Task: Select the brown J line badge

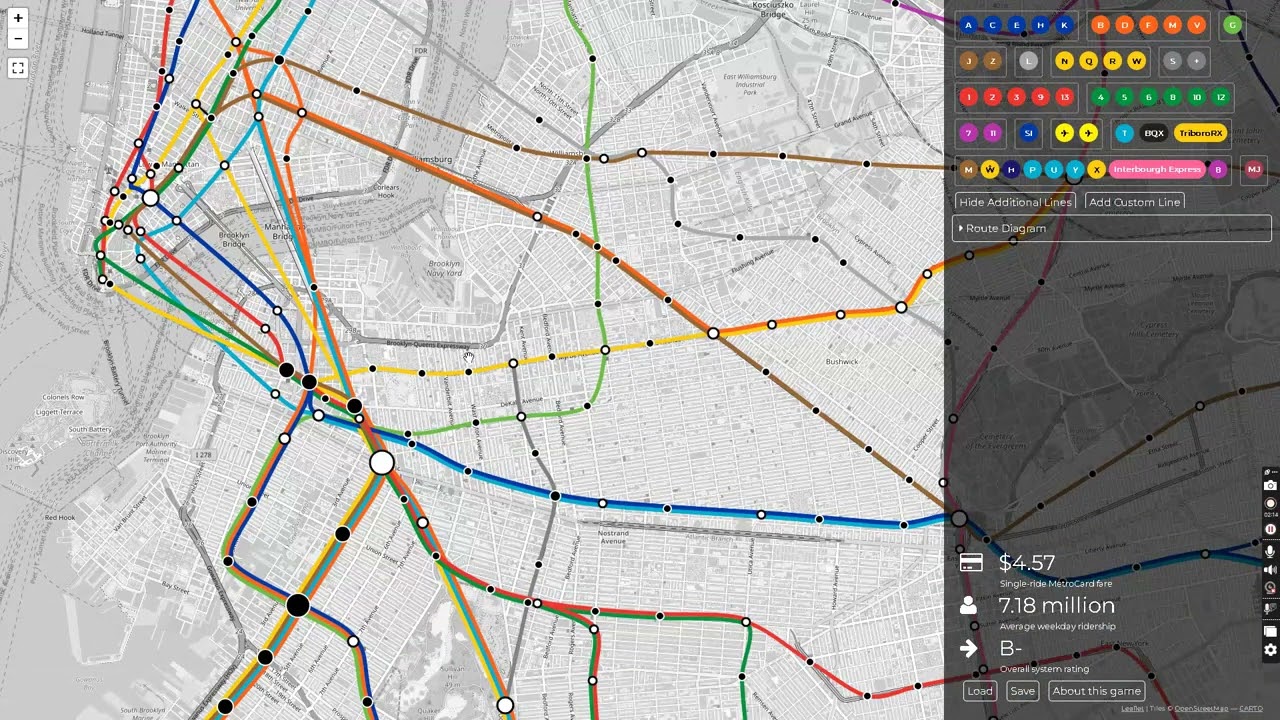Action: 968,61
